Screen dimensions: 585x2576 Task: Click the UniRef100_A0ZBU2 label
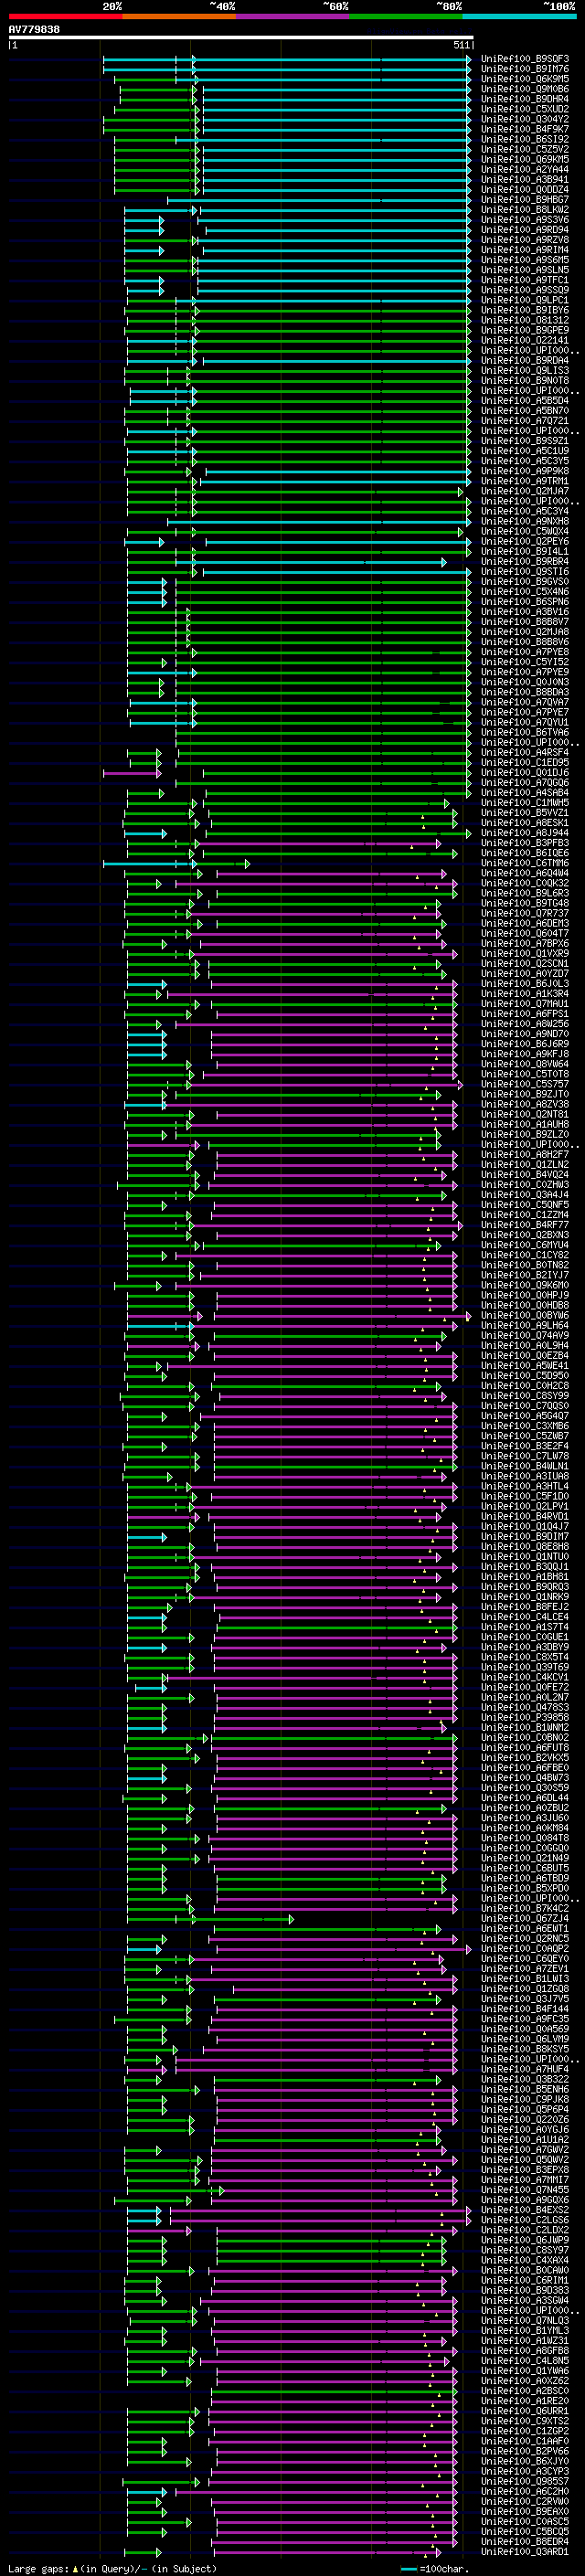click(525, 1808)
